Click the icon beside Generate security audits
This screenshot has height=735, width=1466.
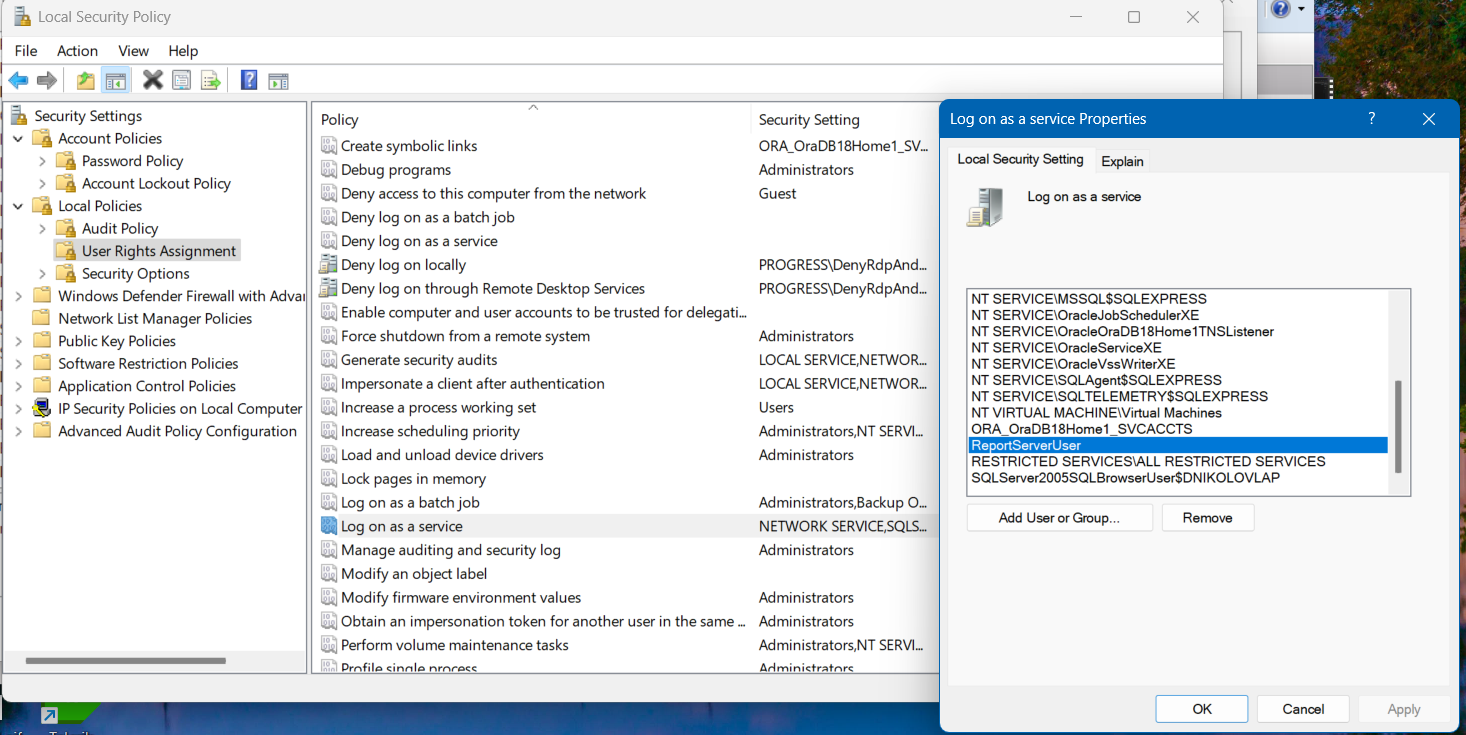(329, 360)
